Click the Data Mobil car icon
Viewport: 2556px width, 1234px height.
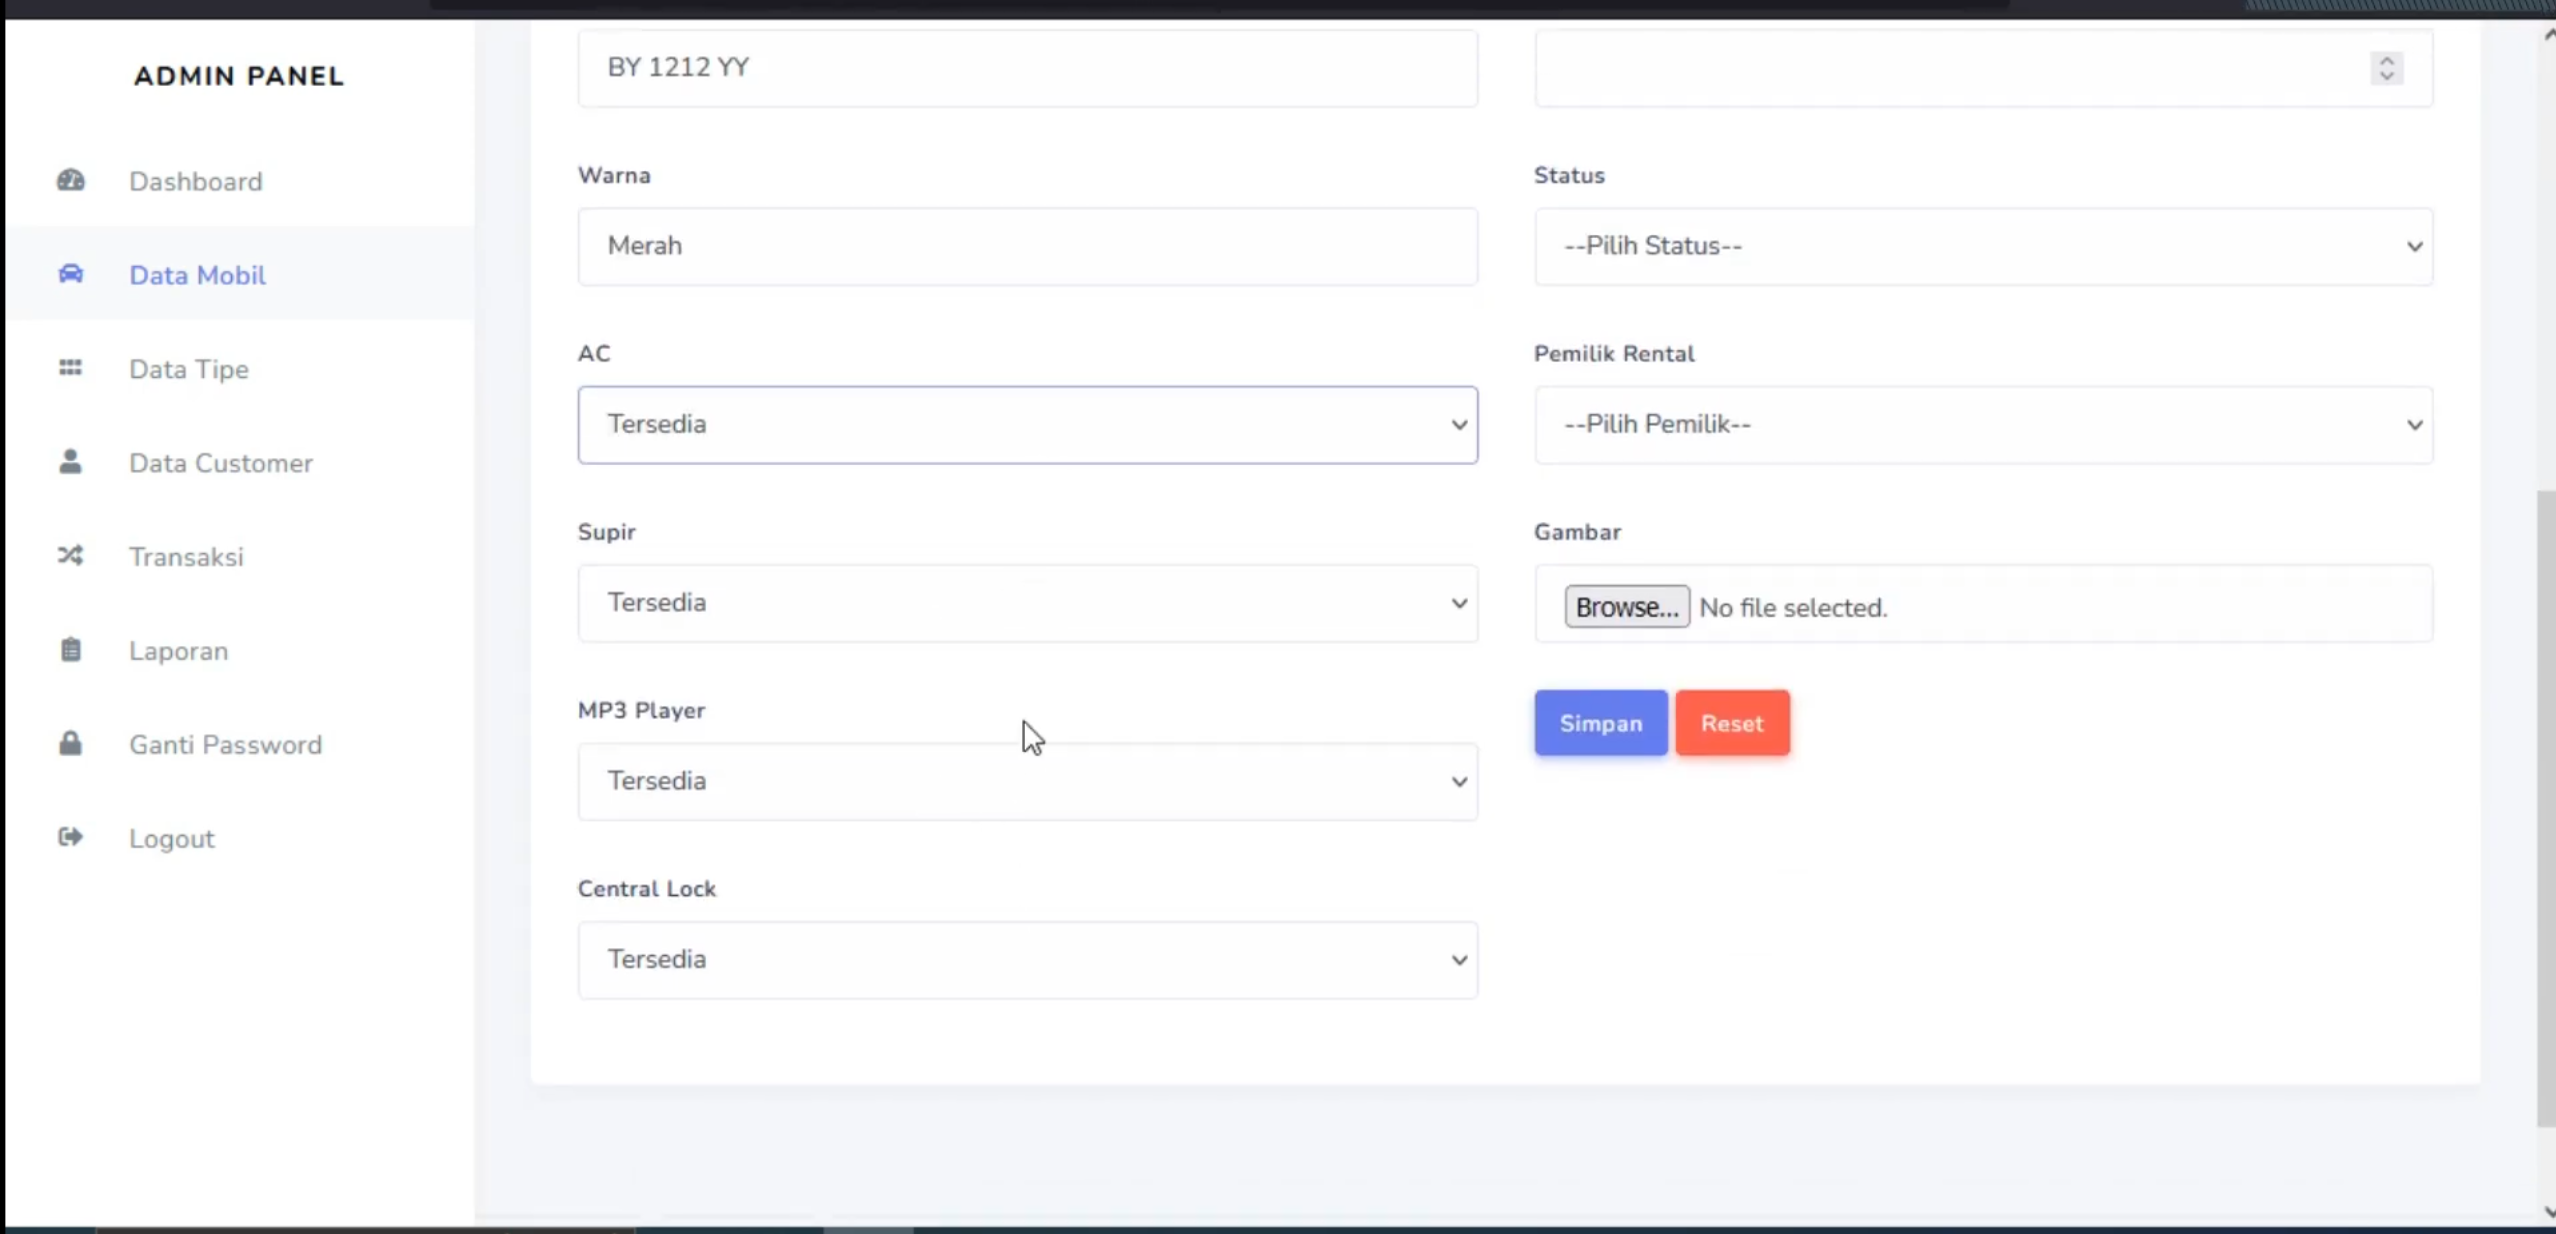71,274
